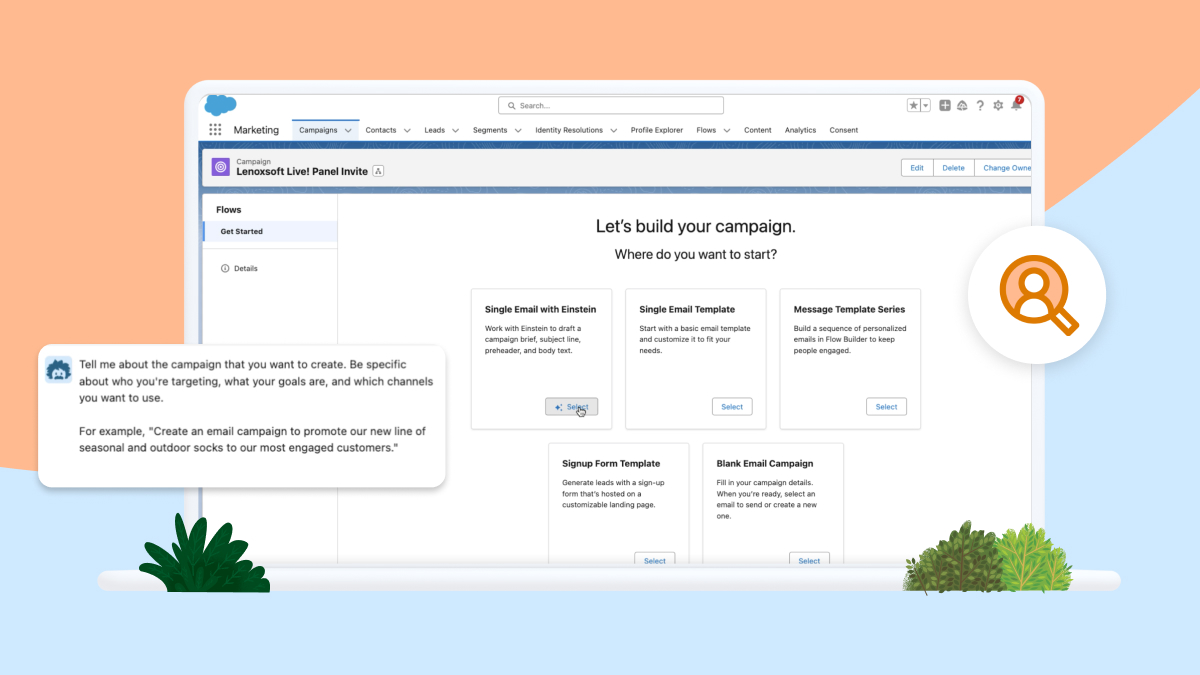Open the Identity Resolutions dropdown chevron
This screenshot has width=1200, height=675.
coord(614,129)
